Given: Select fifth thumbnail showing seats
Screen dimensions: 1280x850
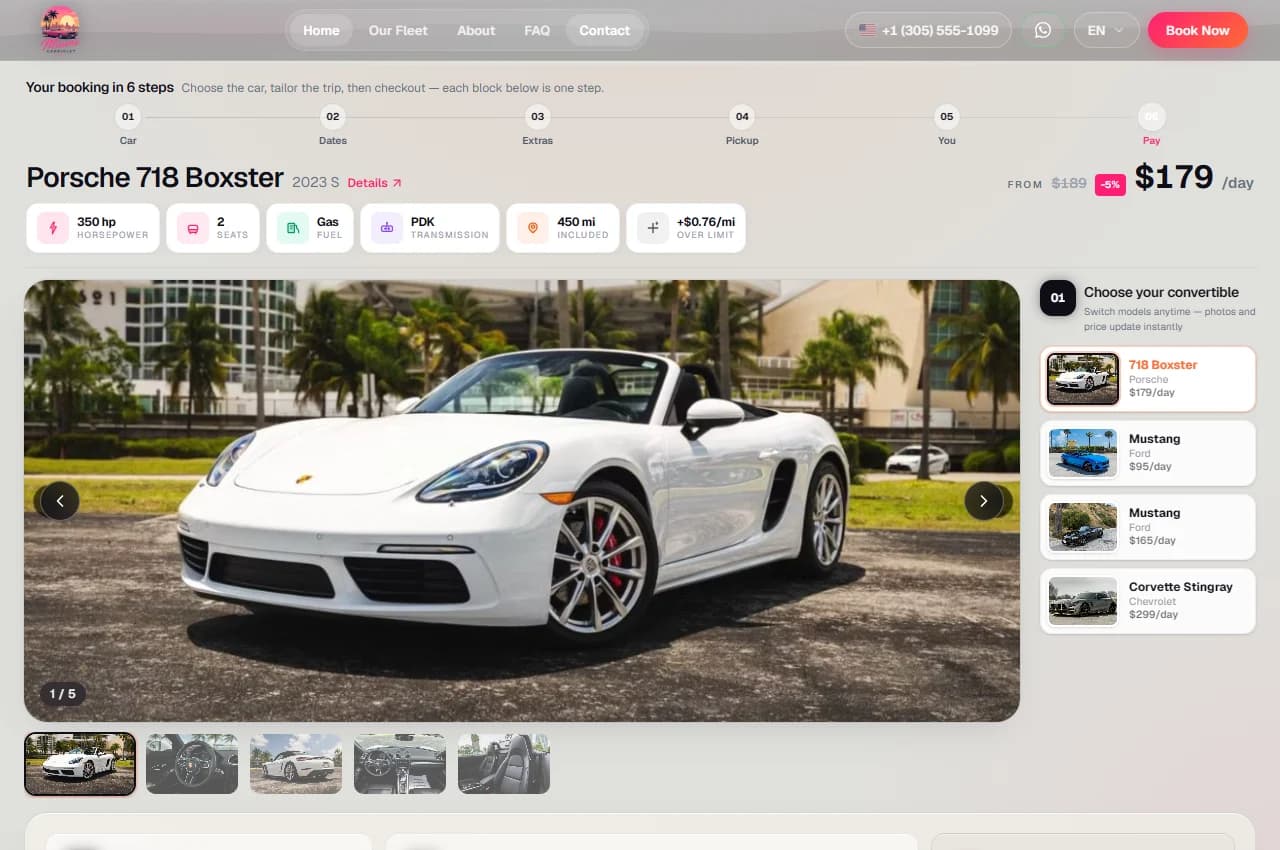Looking at the screenshot, I should pyautogui.click(x=504, y=764).
